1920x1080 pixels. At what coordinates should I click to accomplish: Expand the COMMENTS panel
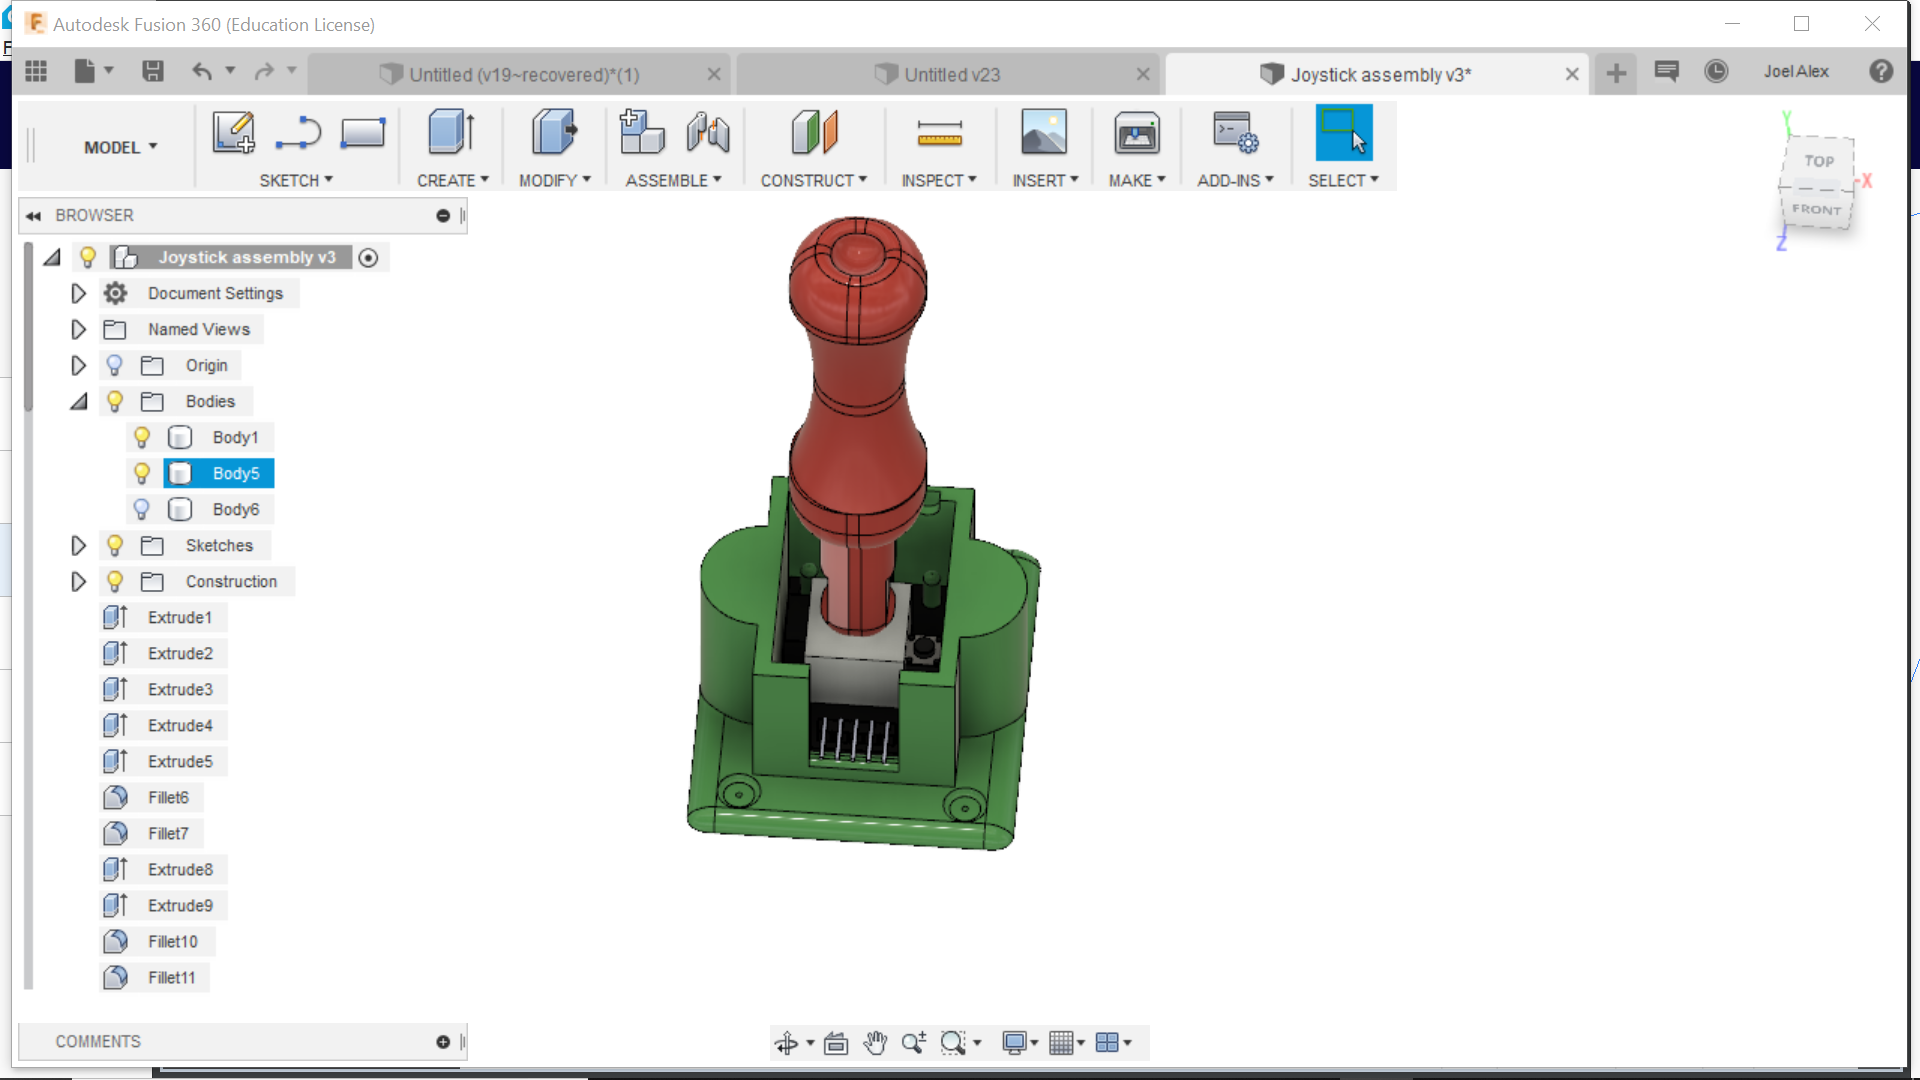pyautogui.click(x=443, y=1042)
